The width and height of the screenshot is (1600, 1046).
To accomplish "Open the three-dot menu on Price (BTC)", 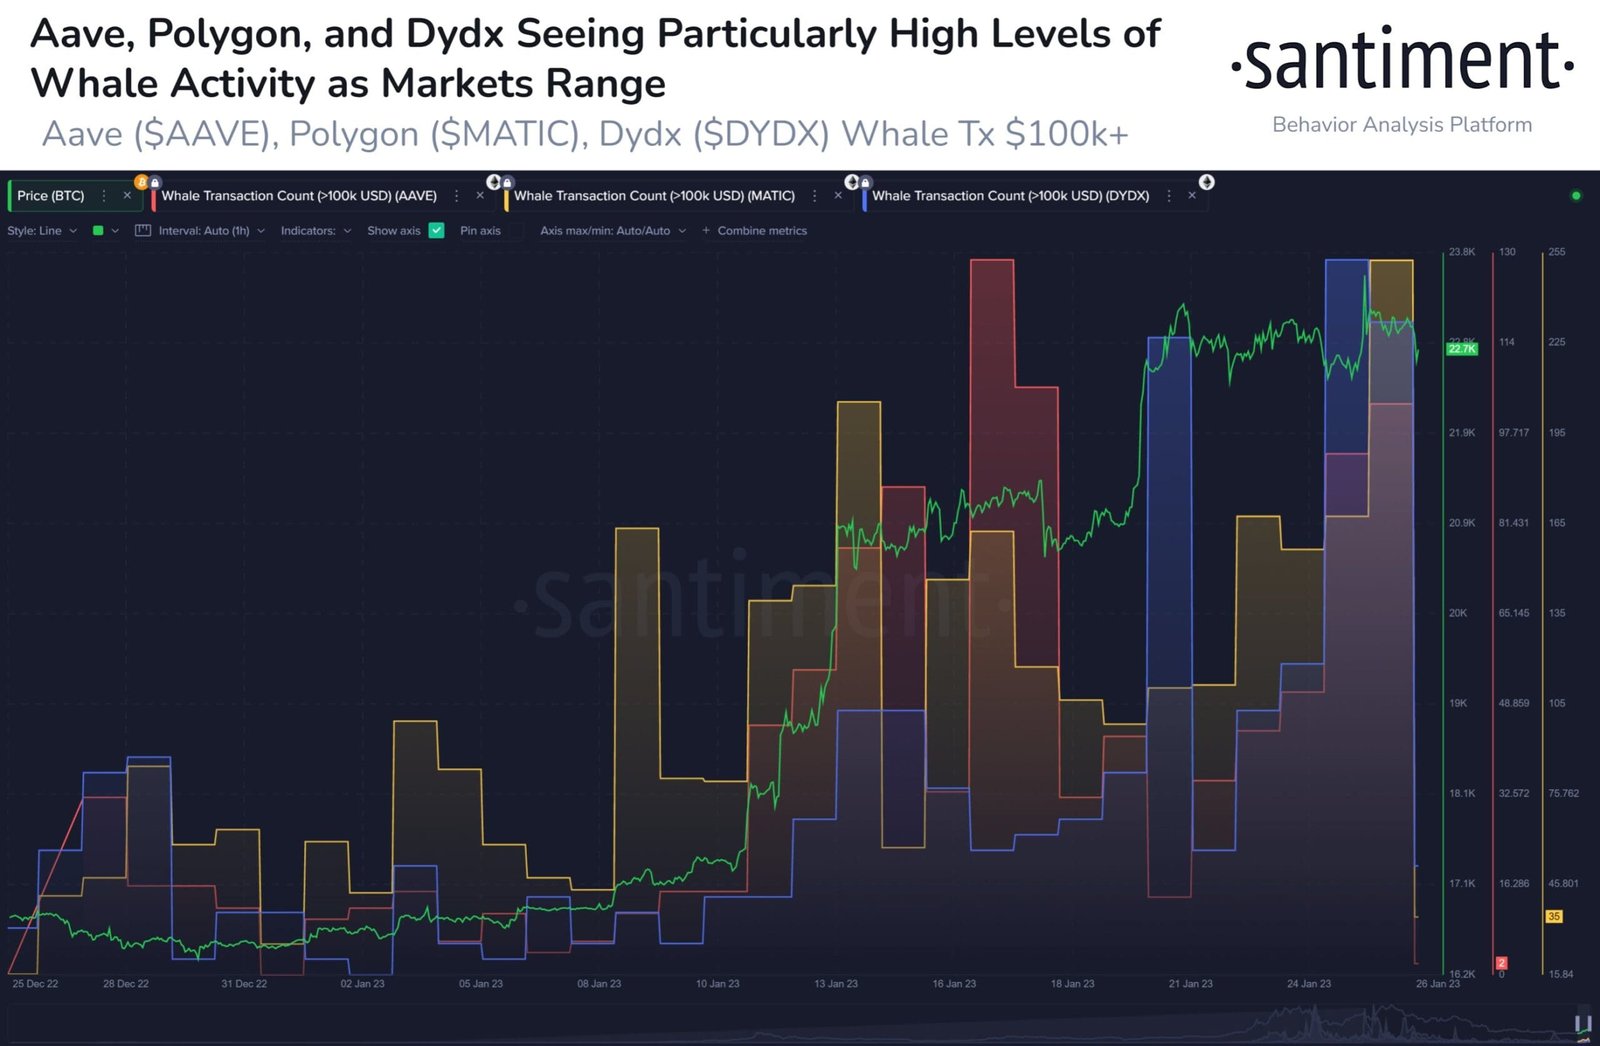I will (x=104, y=196).
